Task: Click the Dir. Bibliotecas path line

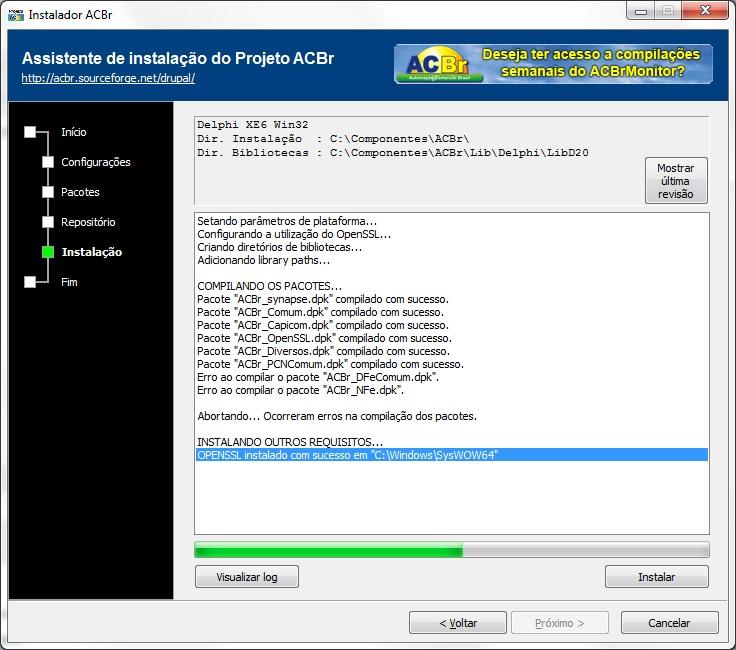Action: [x=393, y=153]
